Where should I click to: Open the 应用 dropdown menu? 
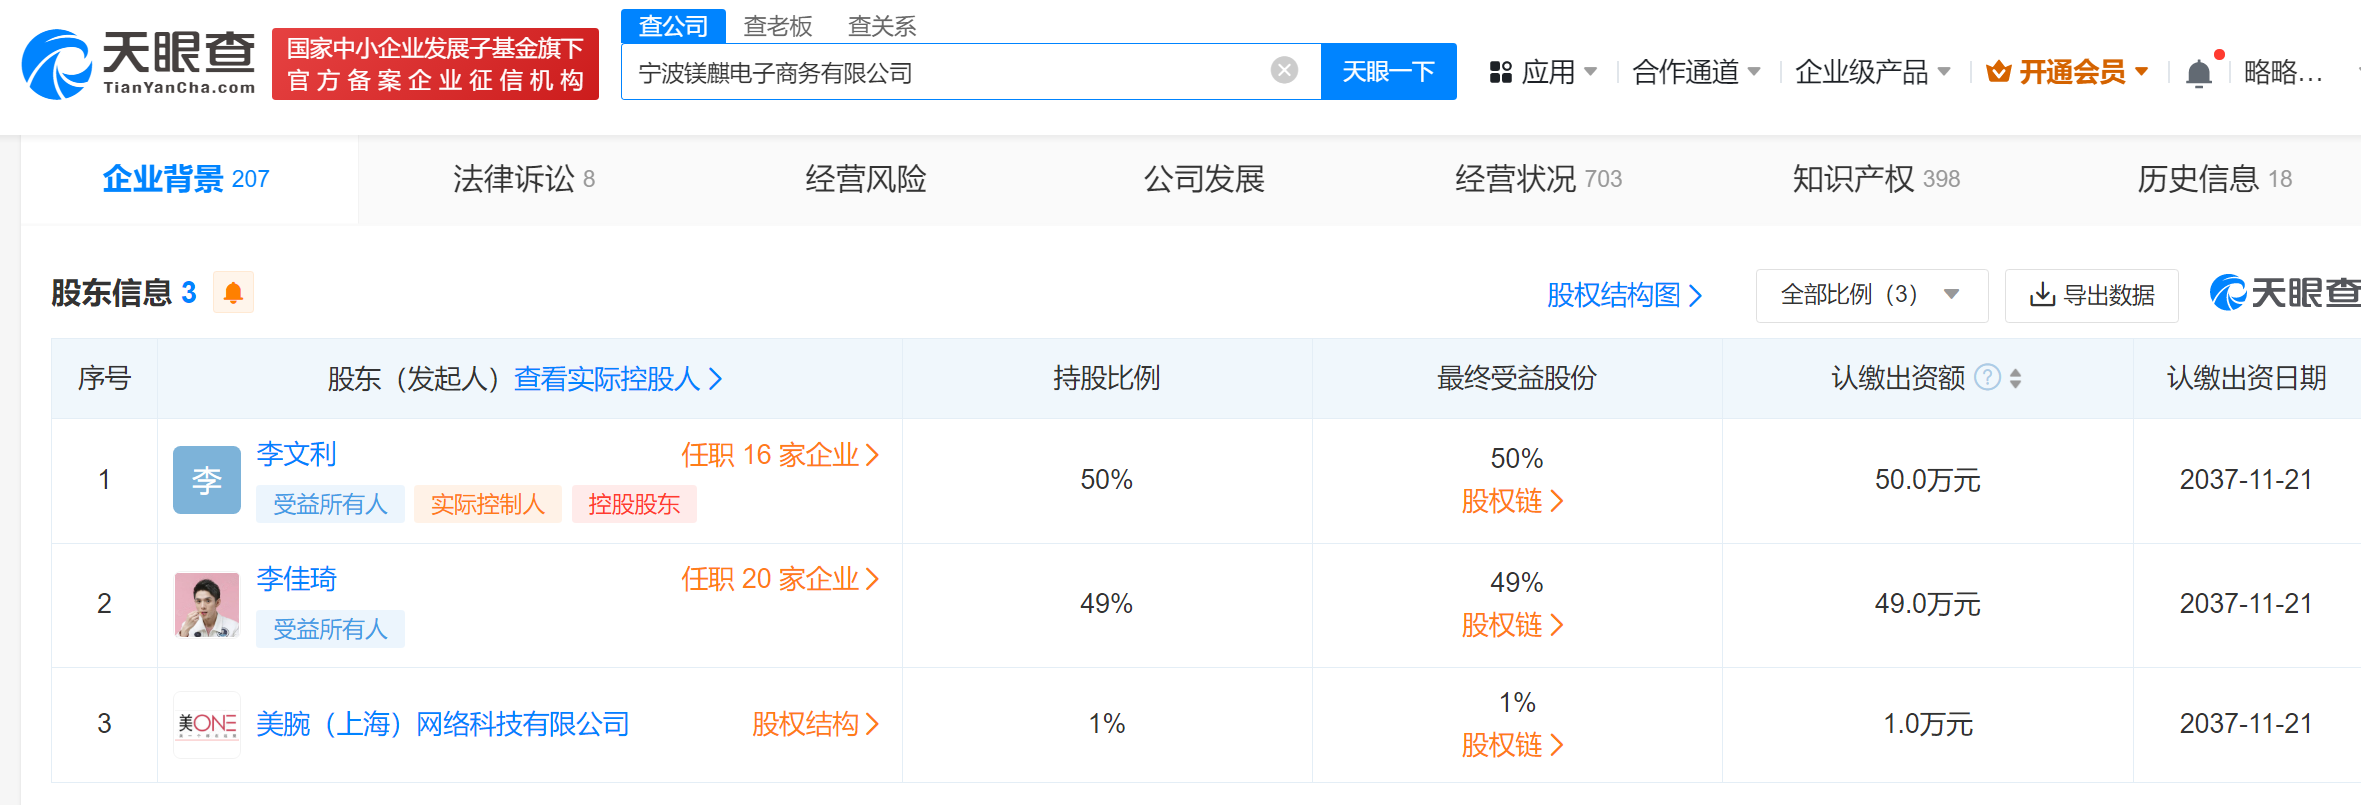tap(1543, 72)
